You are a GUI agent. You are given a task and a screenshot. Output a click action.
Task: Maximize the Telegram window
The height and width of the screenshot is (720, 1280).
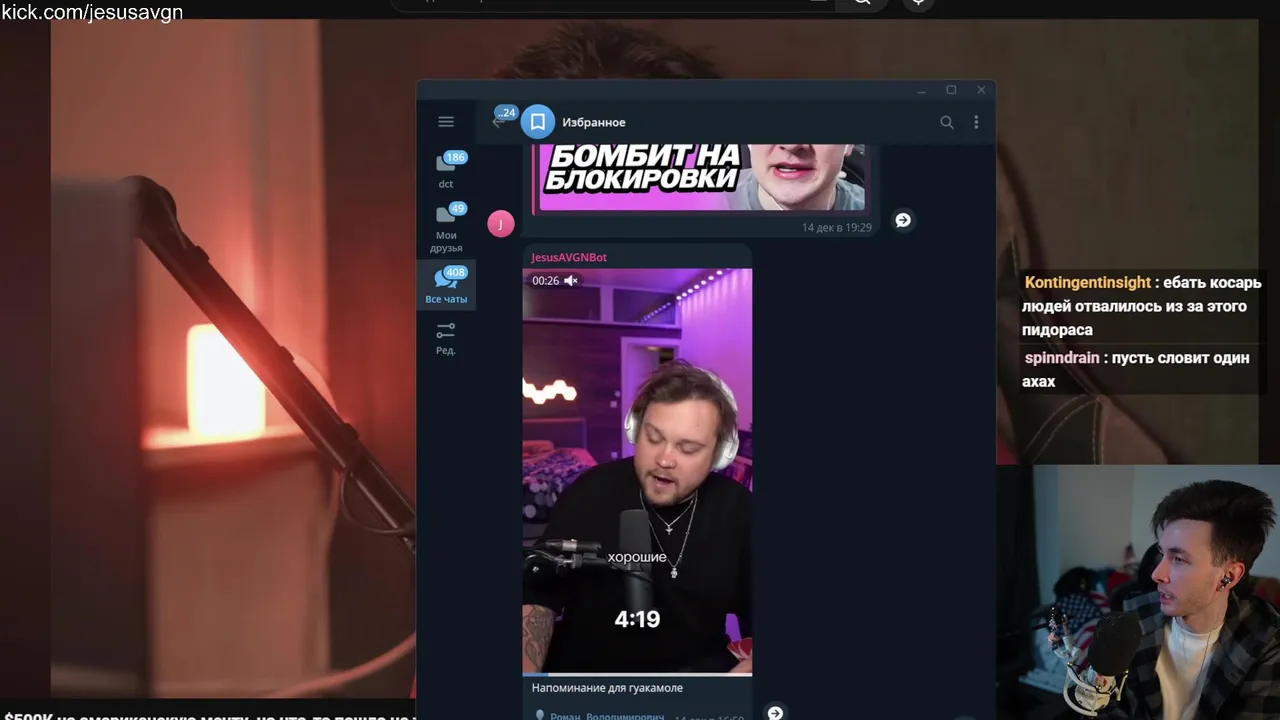point(951,90)
